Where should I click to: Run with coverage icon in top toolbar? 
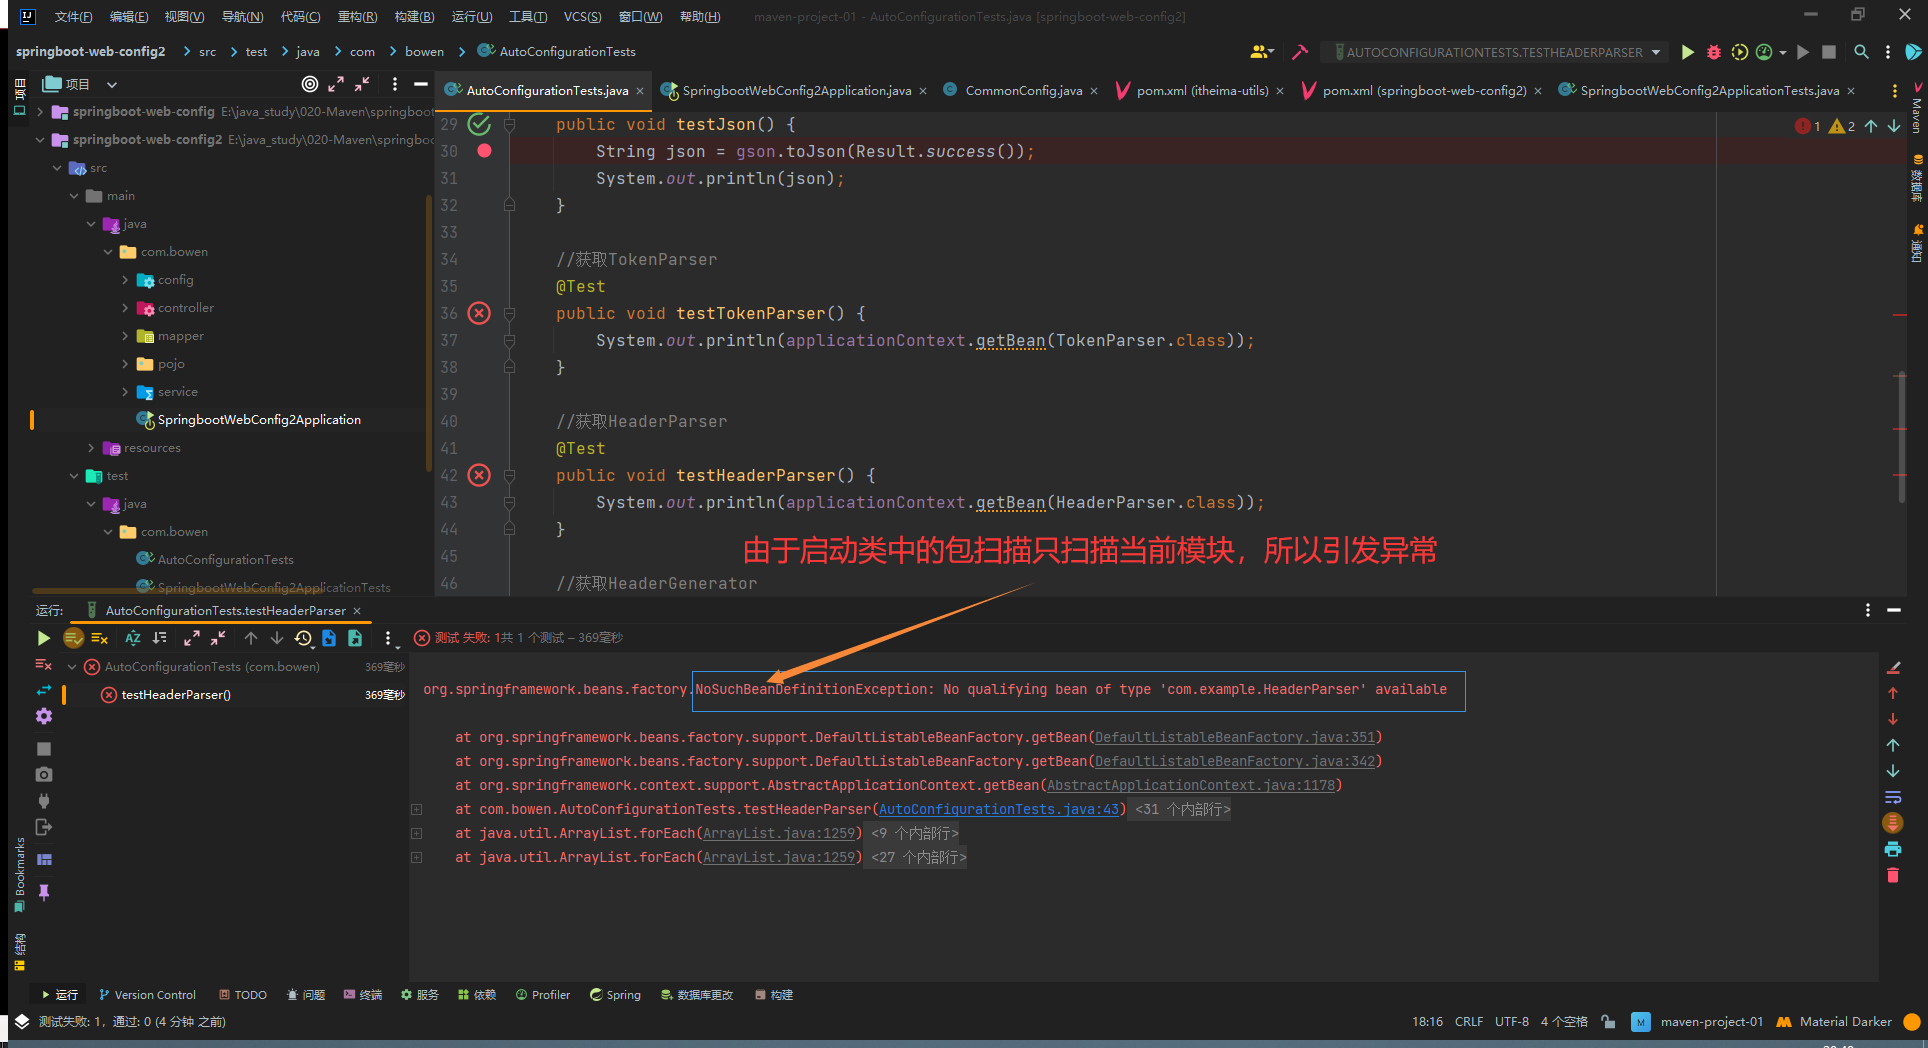point(1739,52)
